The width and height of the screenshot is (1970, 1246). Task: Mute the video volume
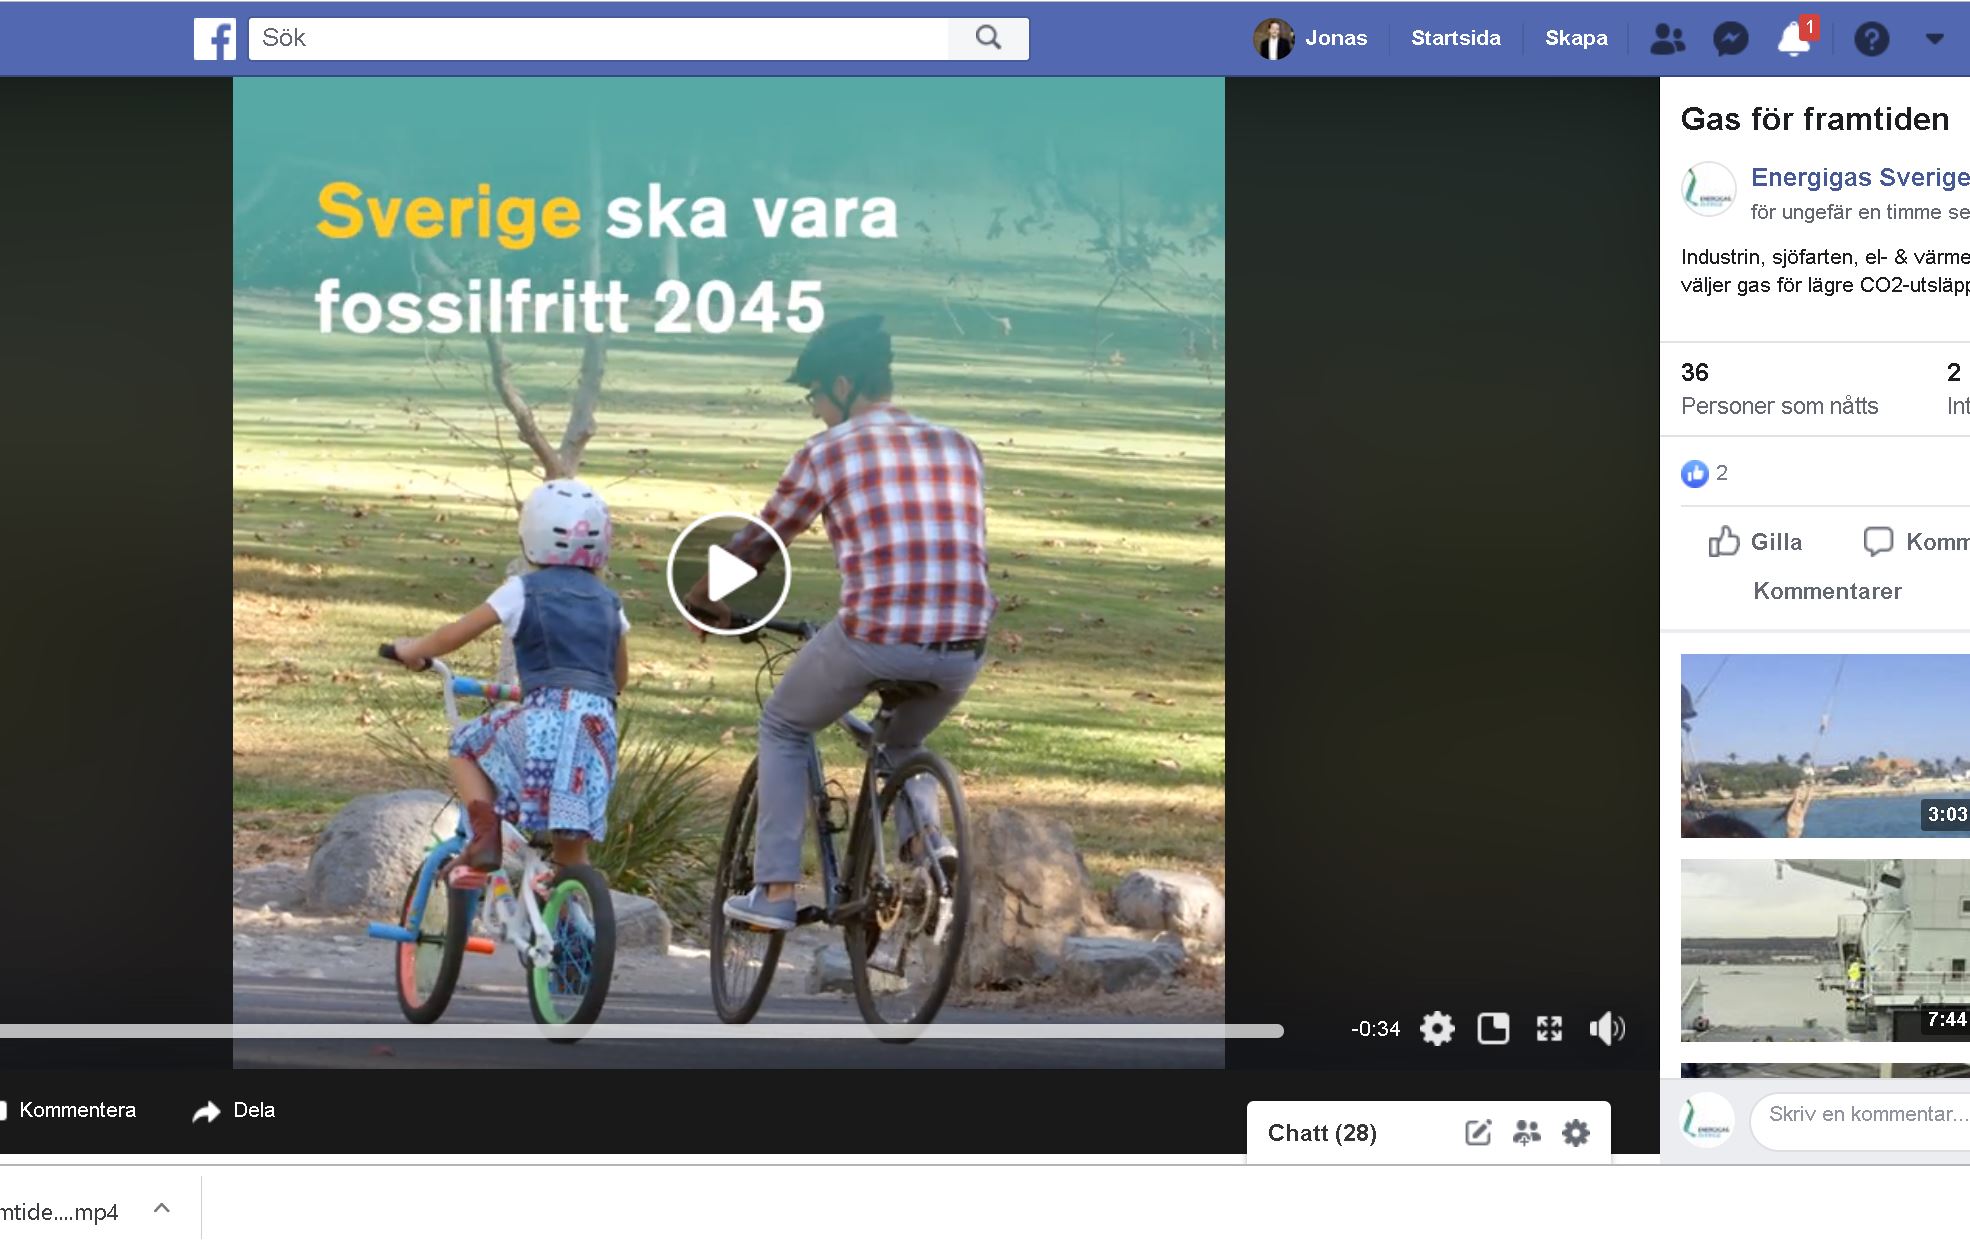pyautogui.click(x=1606, y=1028)
